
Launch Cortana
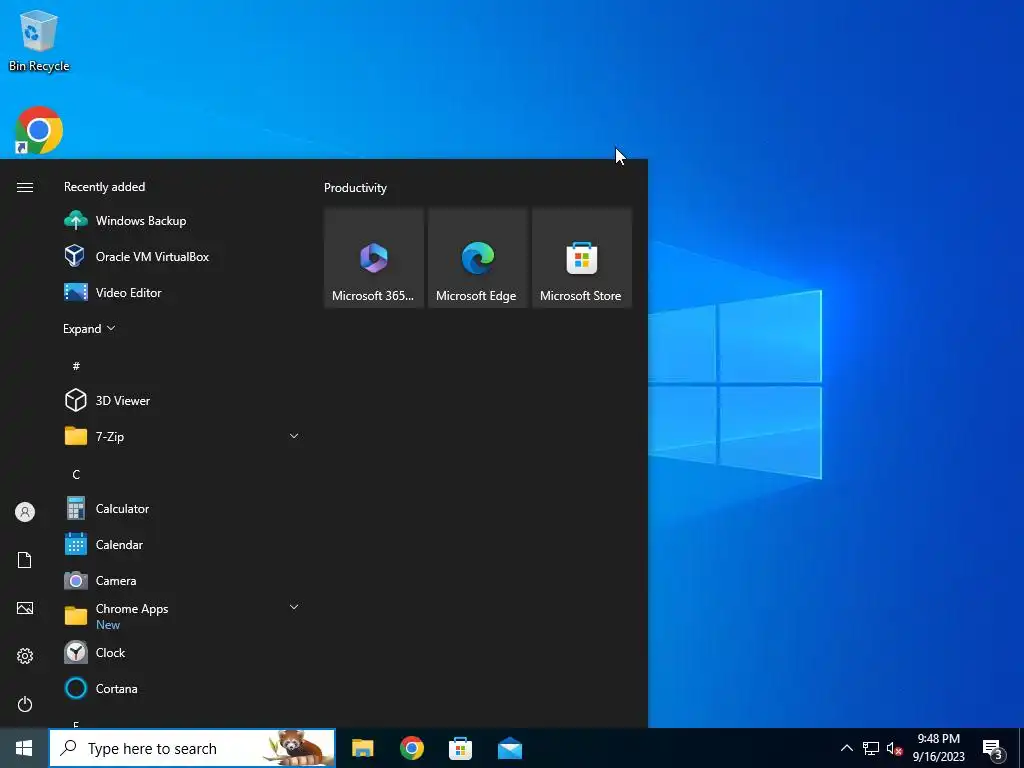point(182,688)
